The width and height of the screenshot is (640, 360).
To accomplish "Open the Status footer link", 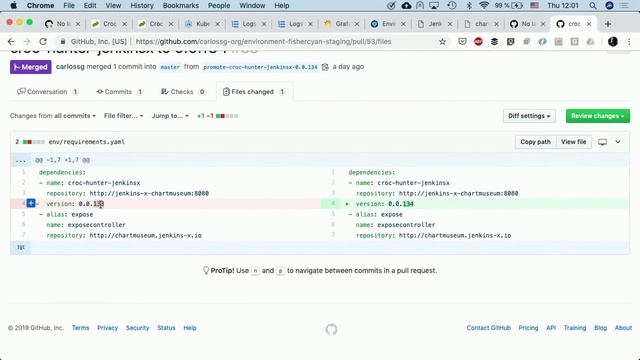I will pyautogui.click(x=166, y=328).
